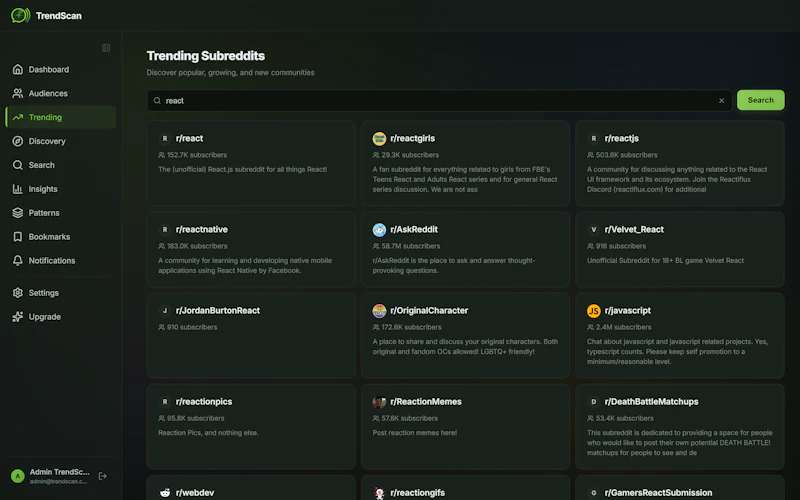Click the G avatar of r/GamersReactSubmission
The height and width of the screenshot is (500, 800).
point(593,493)
